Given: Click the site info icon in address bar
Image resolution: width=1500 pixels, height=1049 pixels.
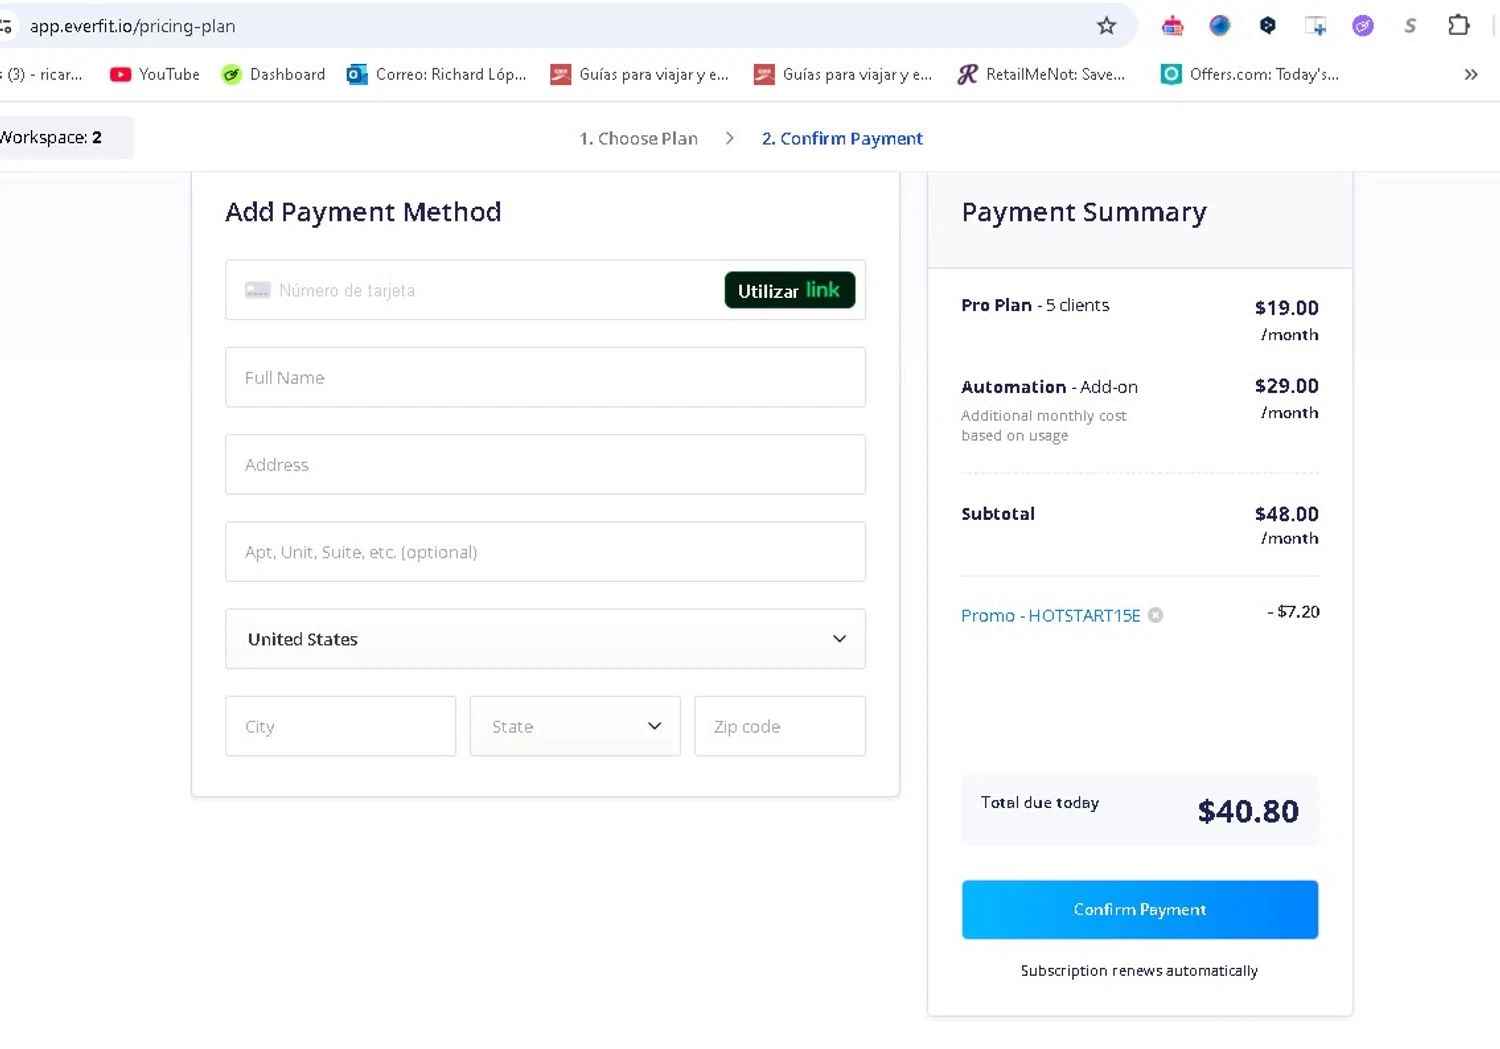Looking at the screenshot, I should pos(5,26).
